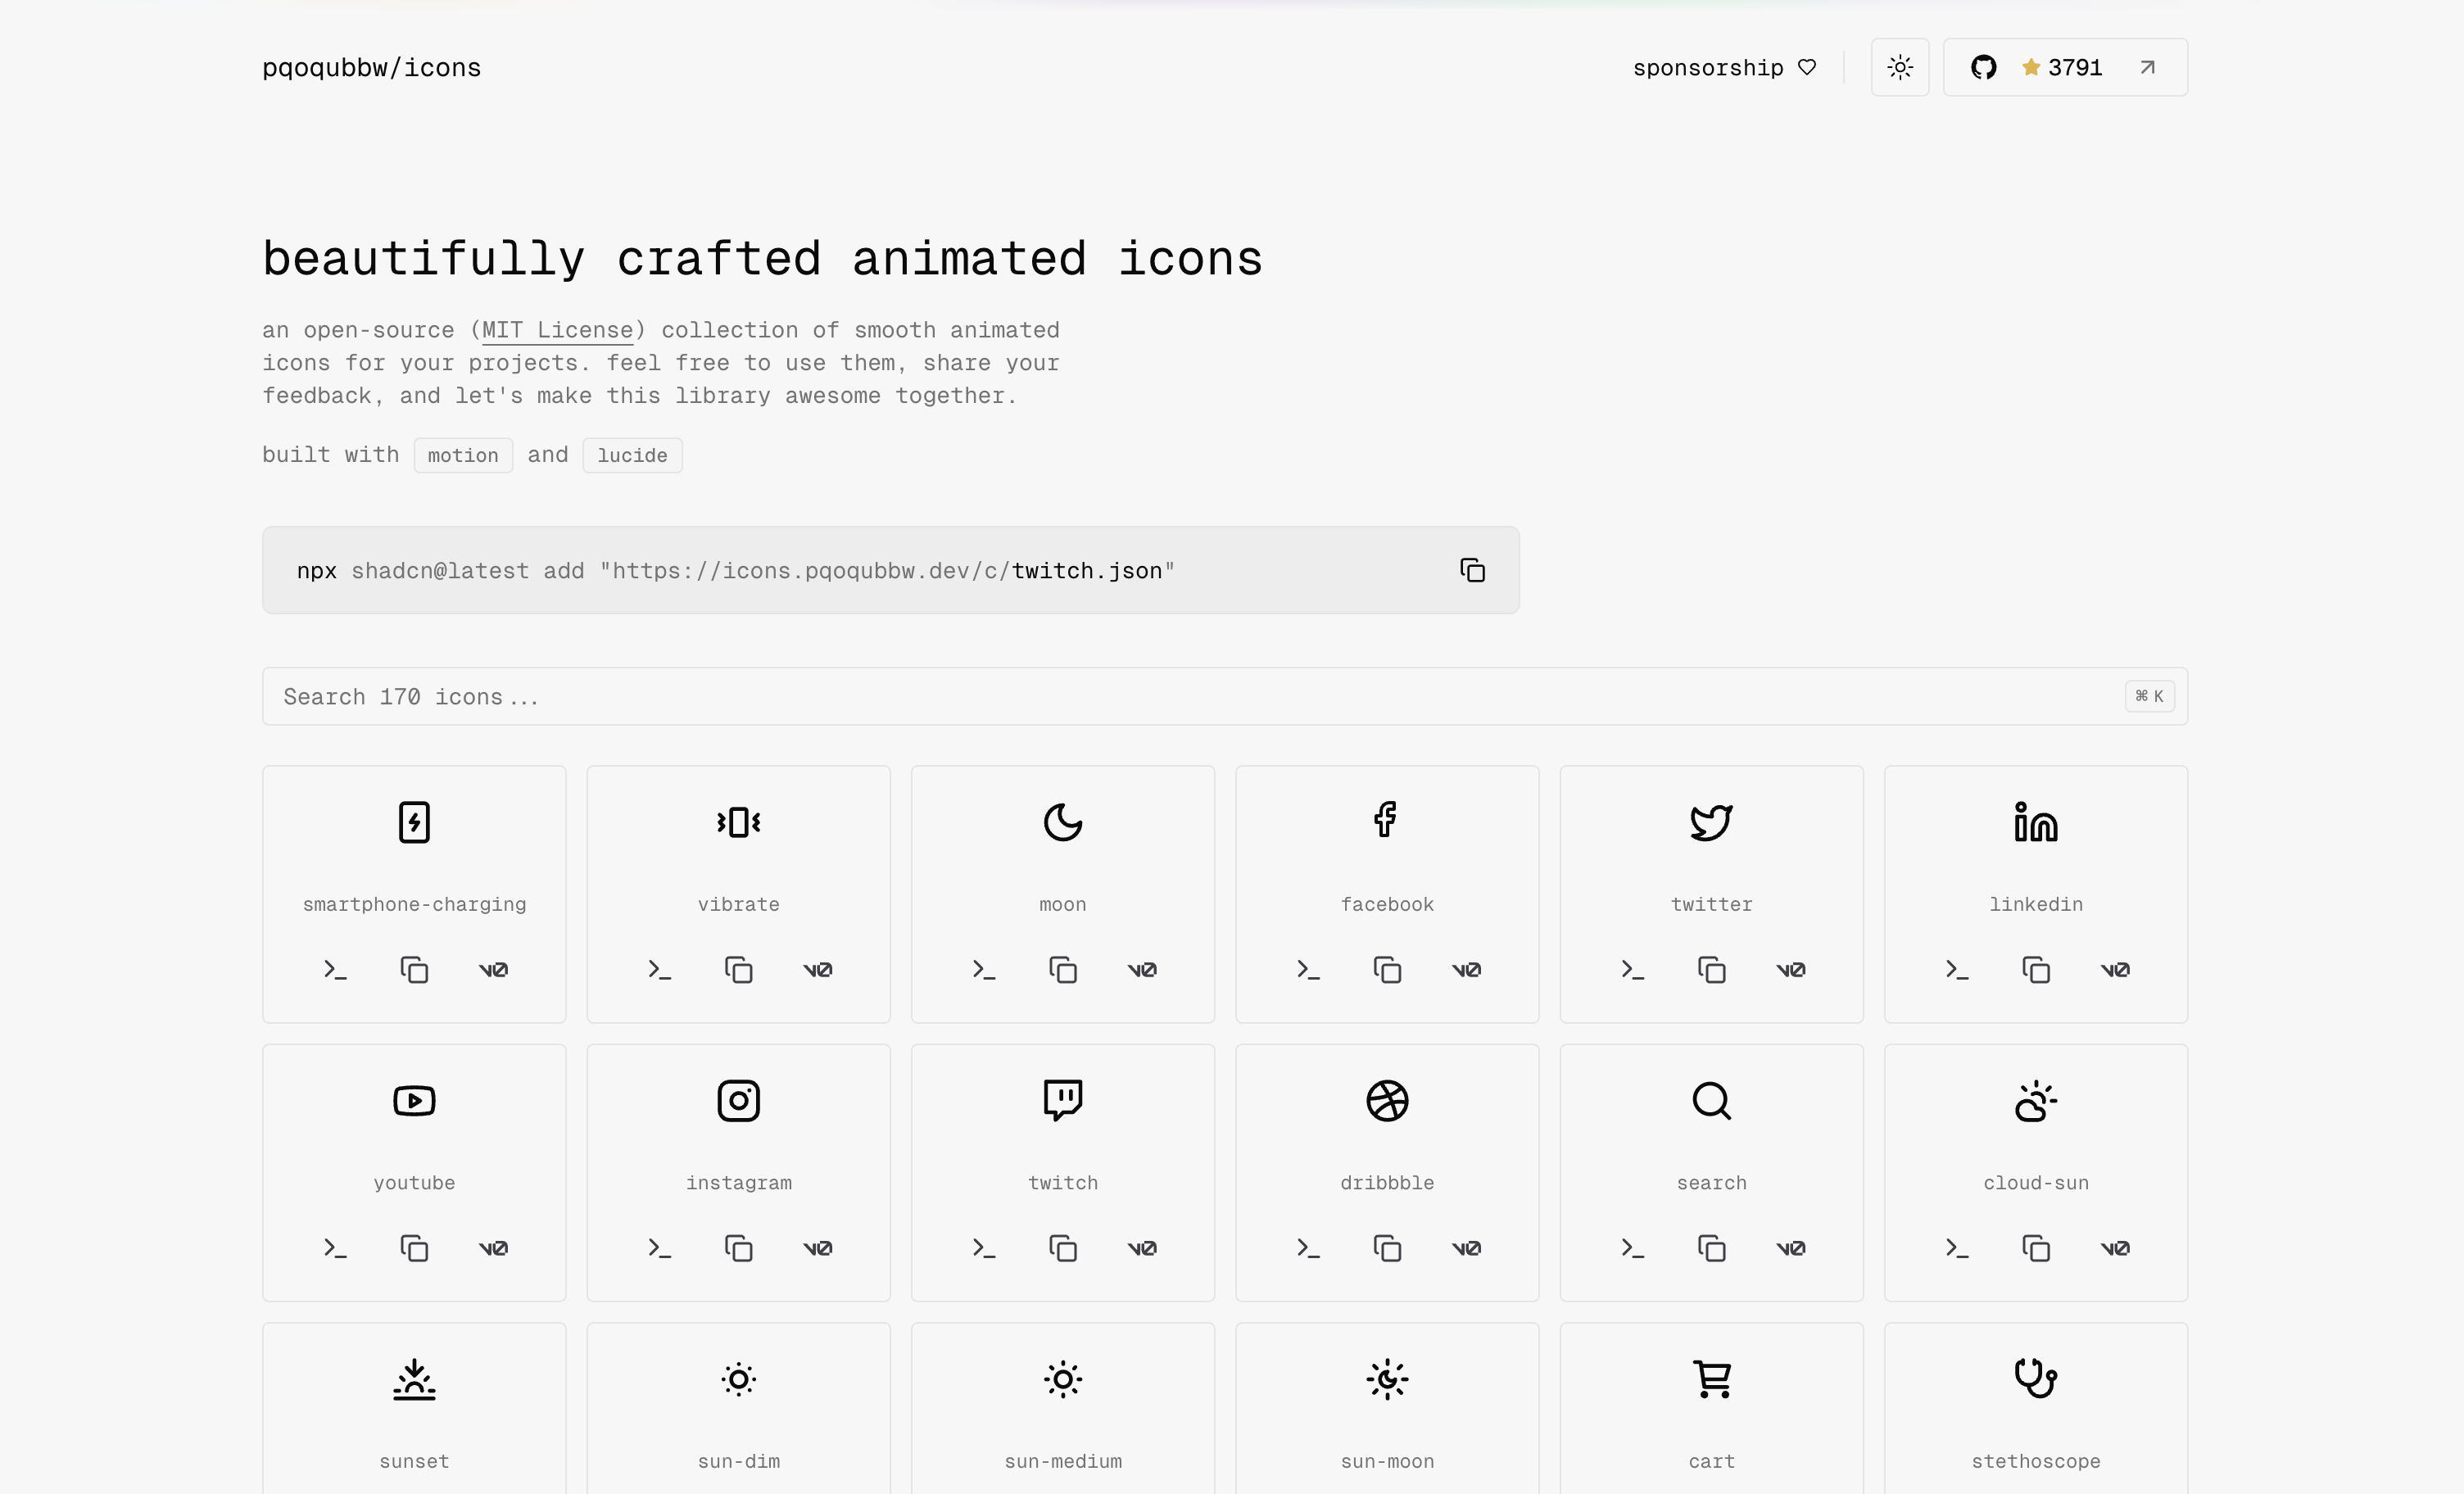Click the smartphone-charging animated icon
Viewport: 2464px width, 1494px height.
point(414,822)
